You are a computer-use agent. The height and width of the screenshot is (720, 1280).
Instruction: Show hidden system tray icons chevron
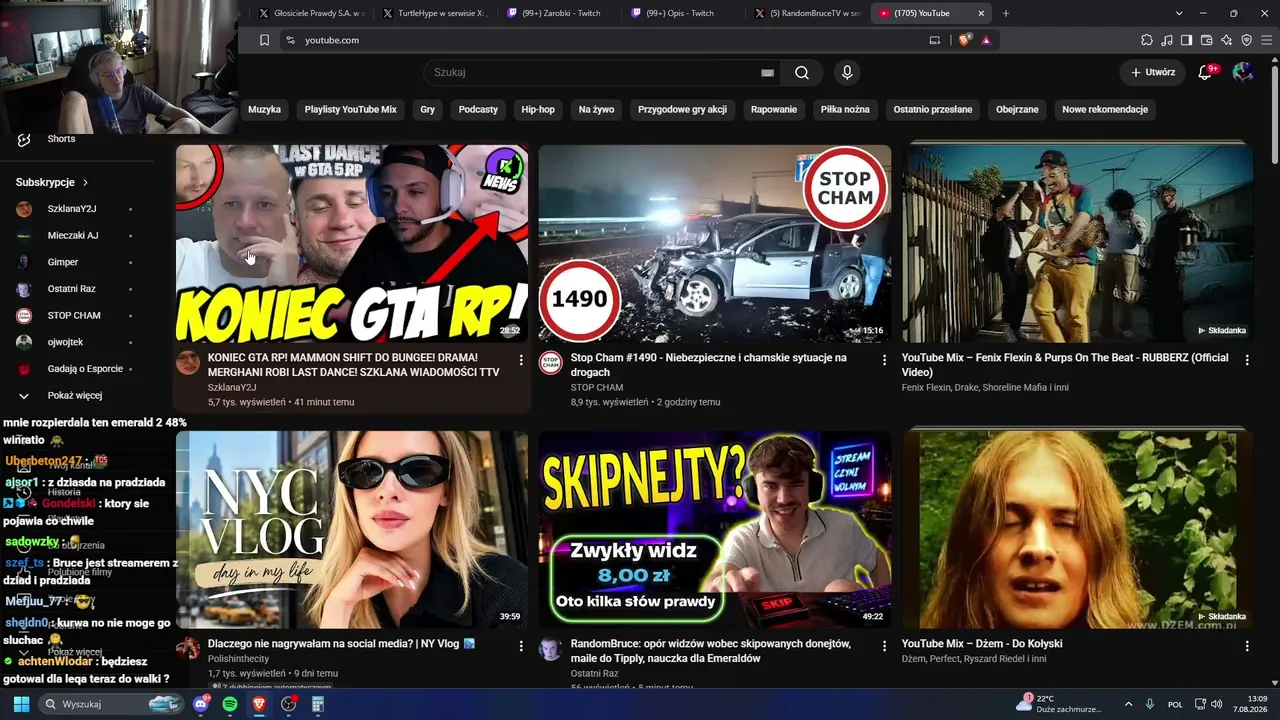[1129, 704]
